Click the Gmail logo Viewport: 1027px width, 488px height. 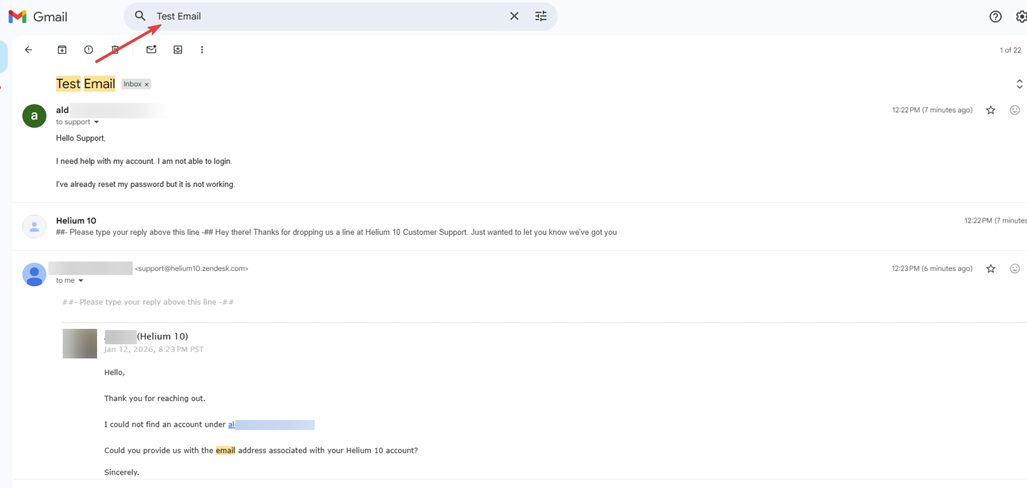coord(38,17)
